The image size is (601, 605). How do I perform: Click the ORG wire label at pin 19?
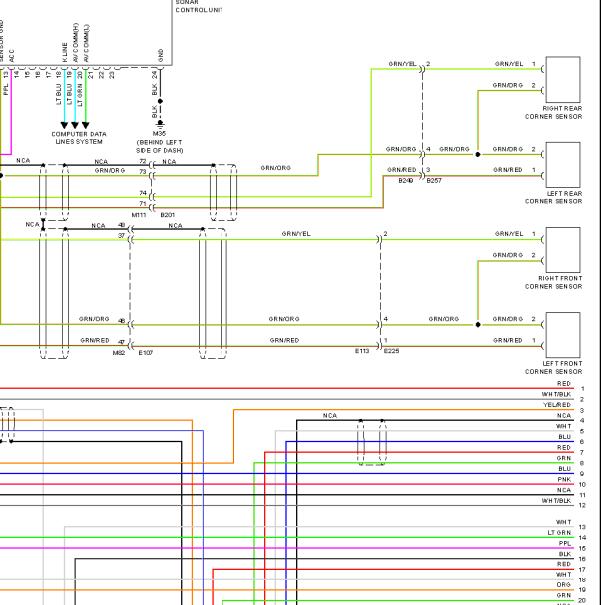coord(564,585)
